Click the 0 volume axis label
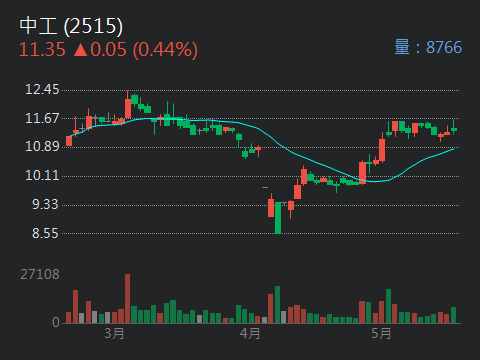480x360 pixels. [x=56, y=322]
